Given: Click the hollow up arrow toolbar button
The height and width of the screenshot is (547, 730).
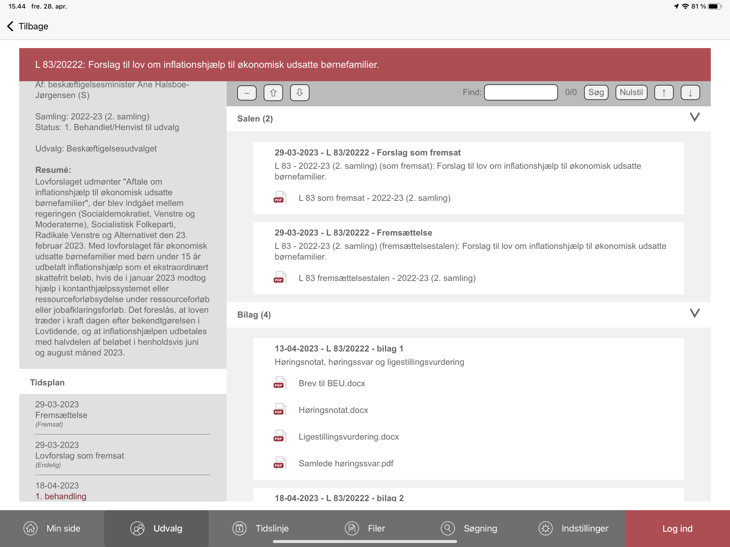Looking at the screenshot, I should pyautogui.click(x=273, y=92).
